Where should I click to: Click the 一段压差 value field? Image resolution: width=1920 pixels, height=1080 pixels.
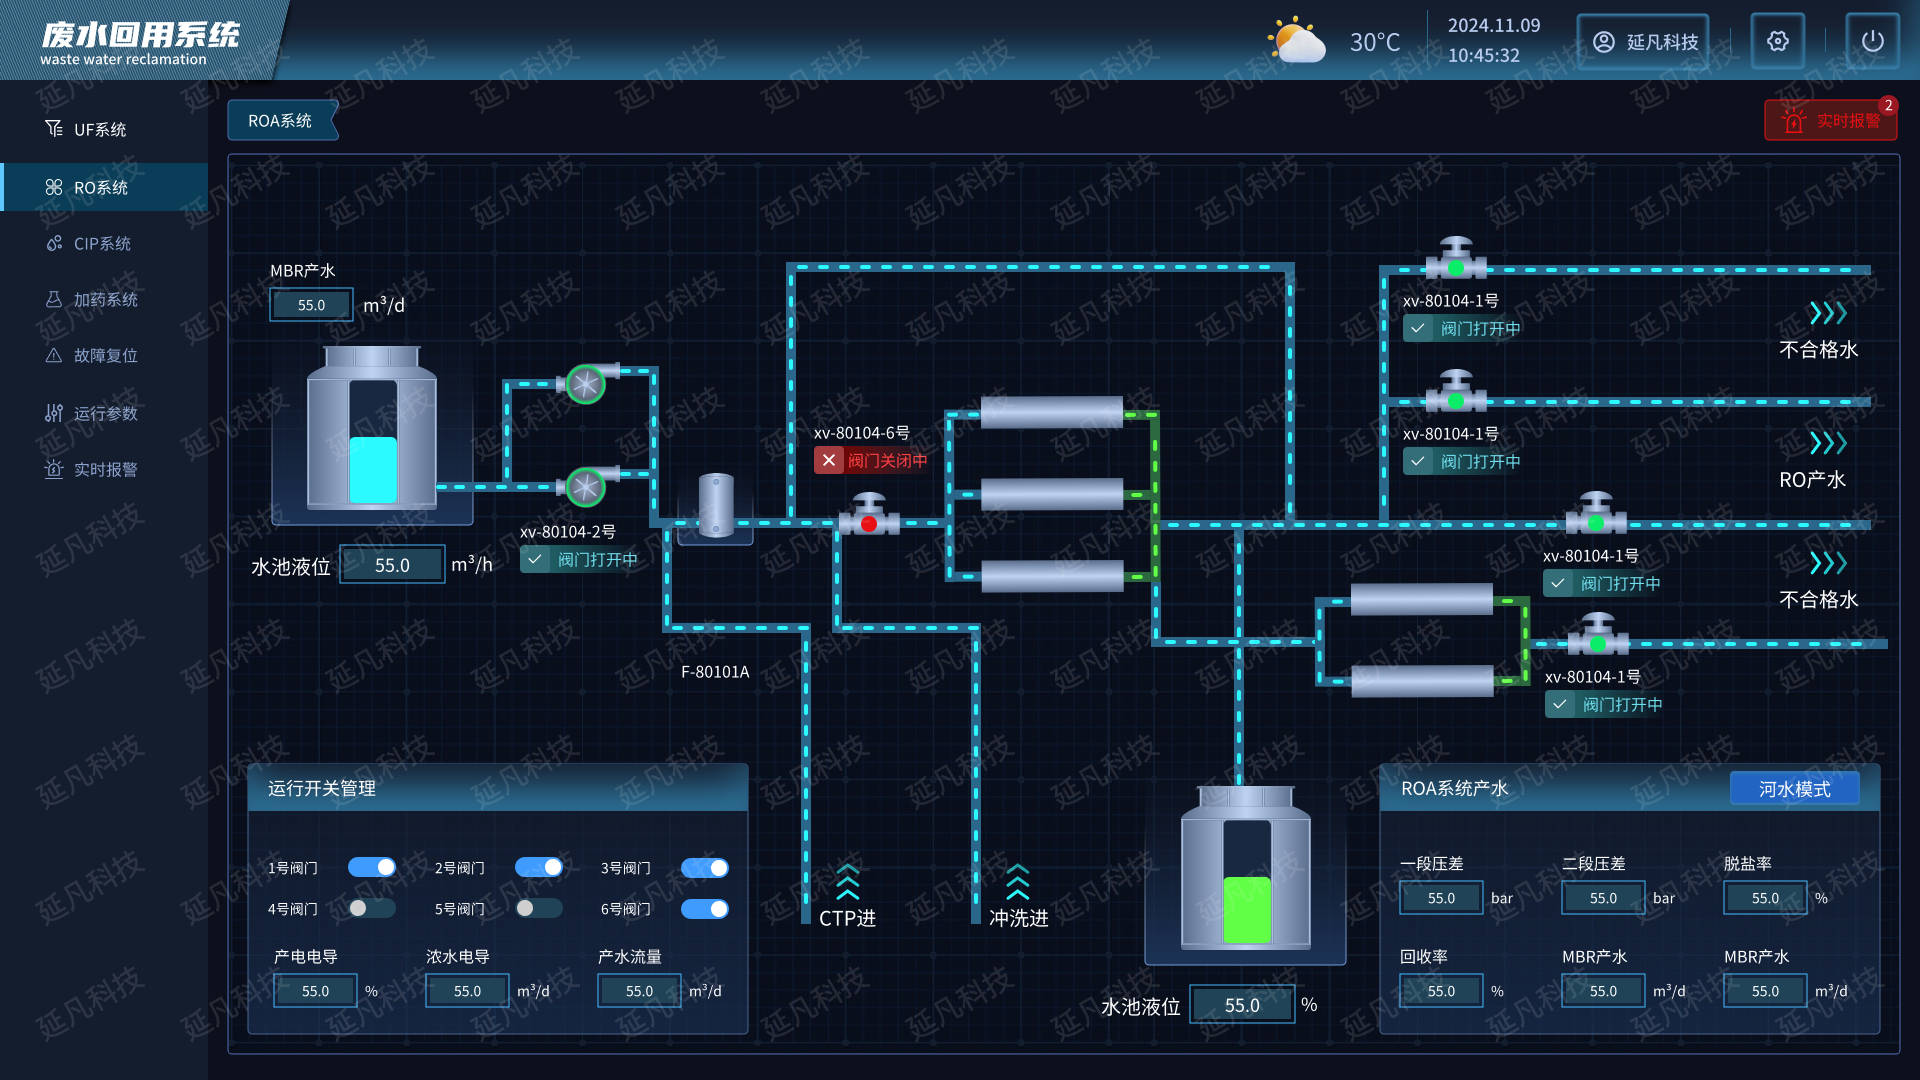pos(1441,898)
